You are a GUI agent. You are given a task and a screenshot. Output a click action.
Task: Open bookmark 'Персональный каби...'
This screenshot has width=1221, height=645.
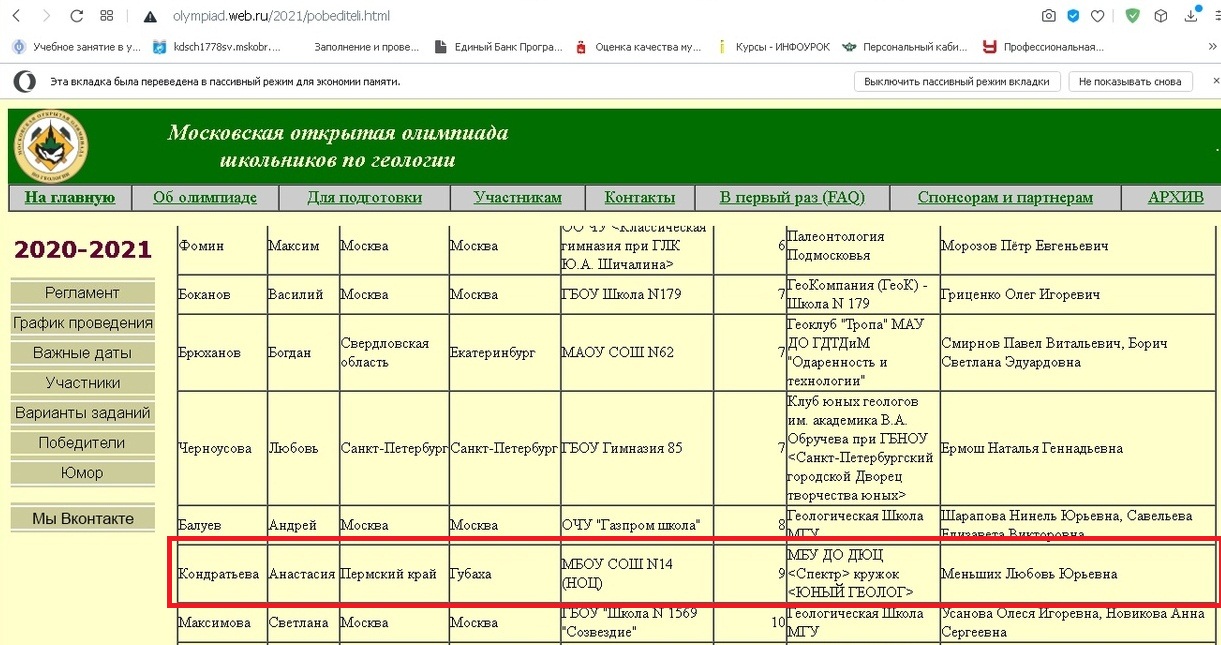point(907,46)
